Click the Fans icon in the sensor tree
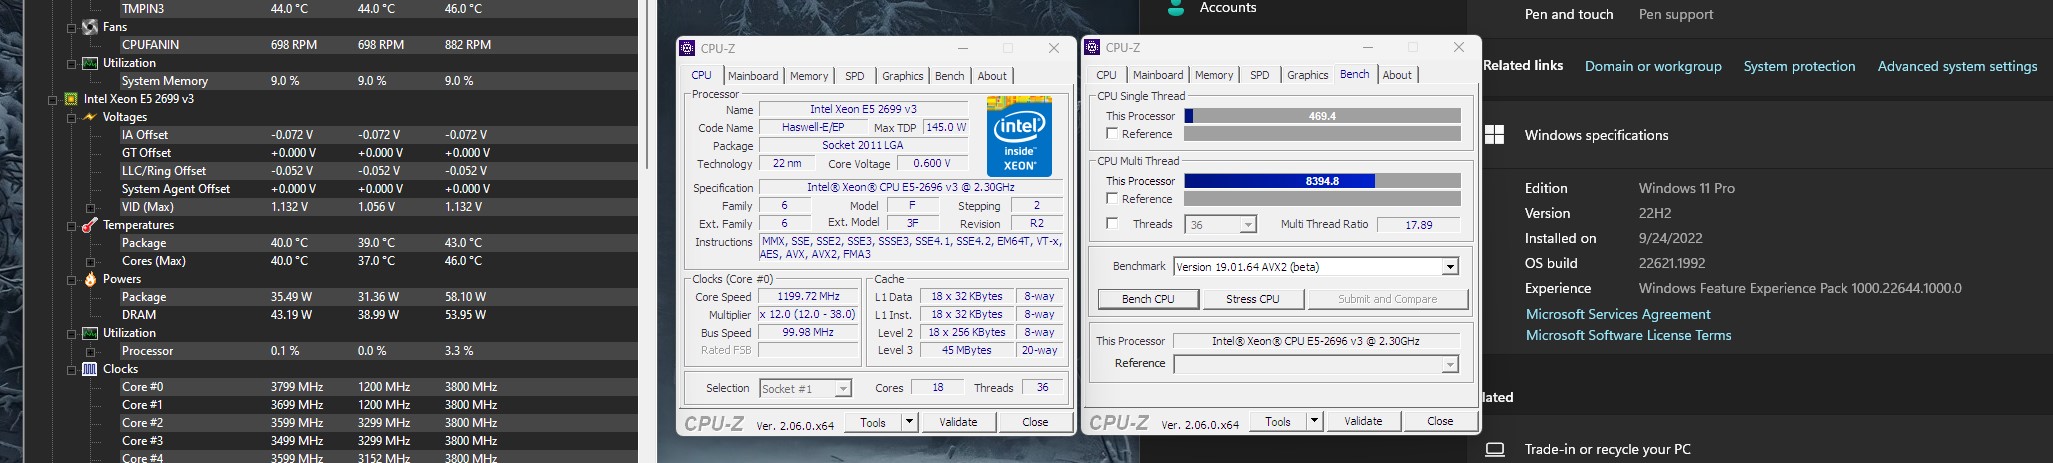Viewport: 2053px width, 463px height. [x=90, y=27]
